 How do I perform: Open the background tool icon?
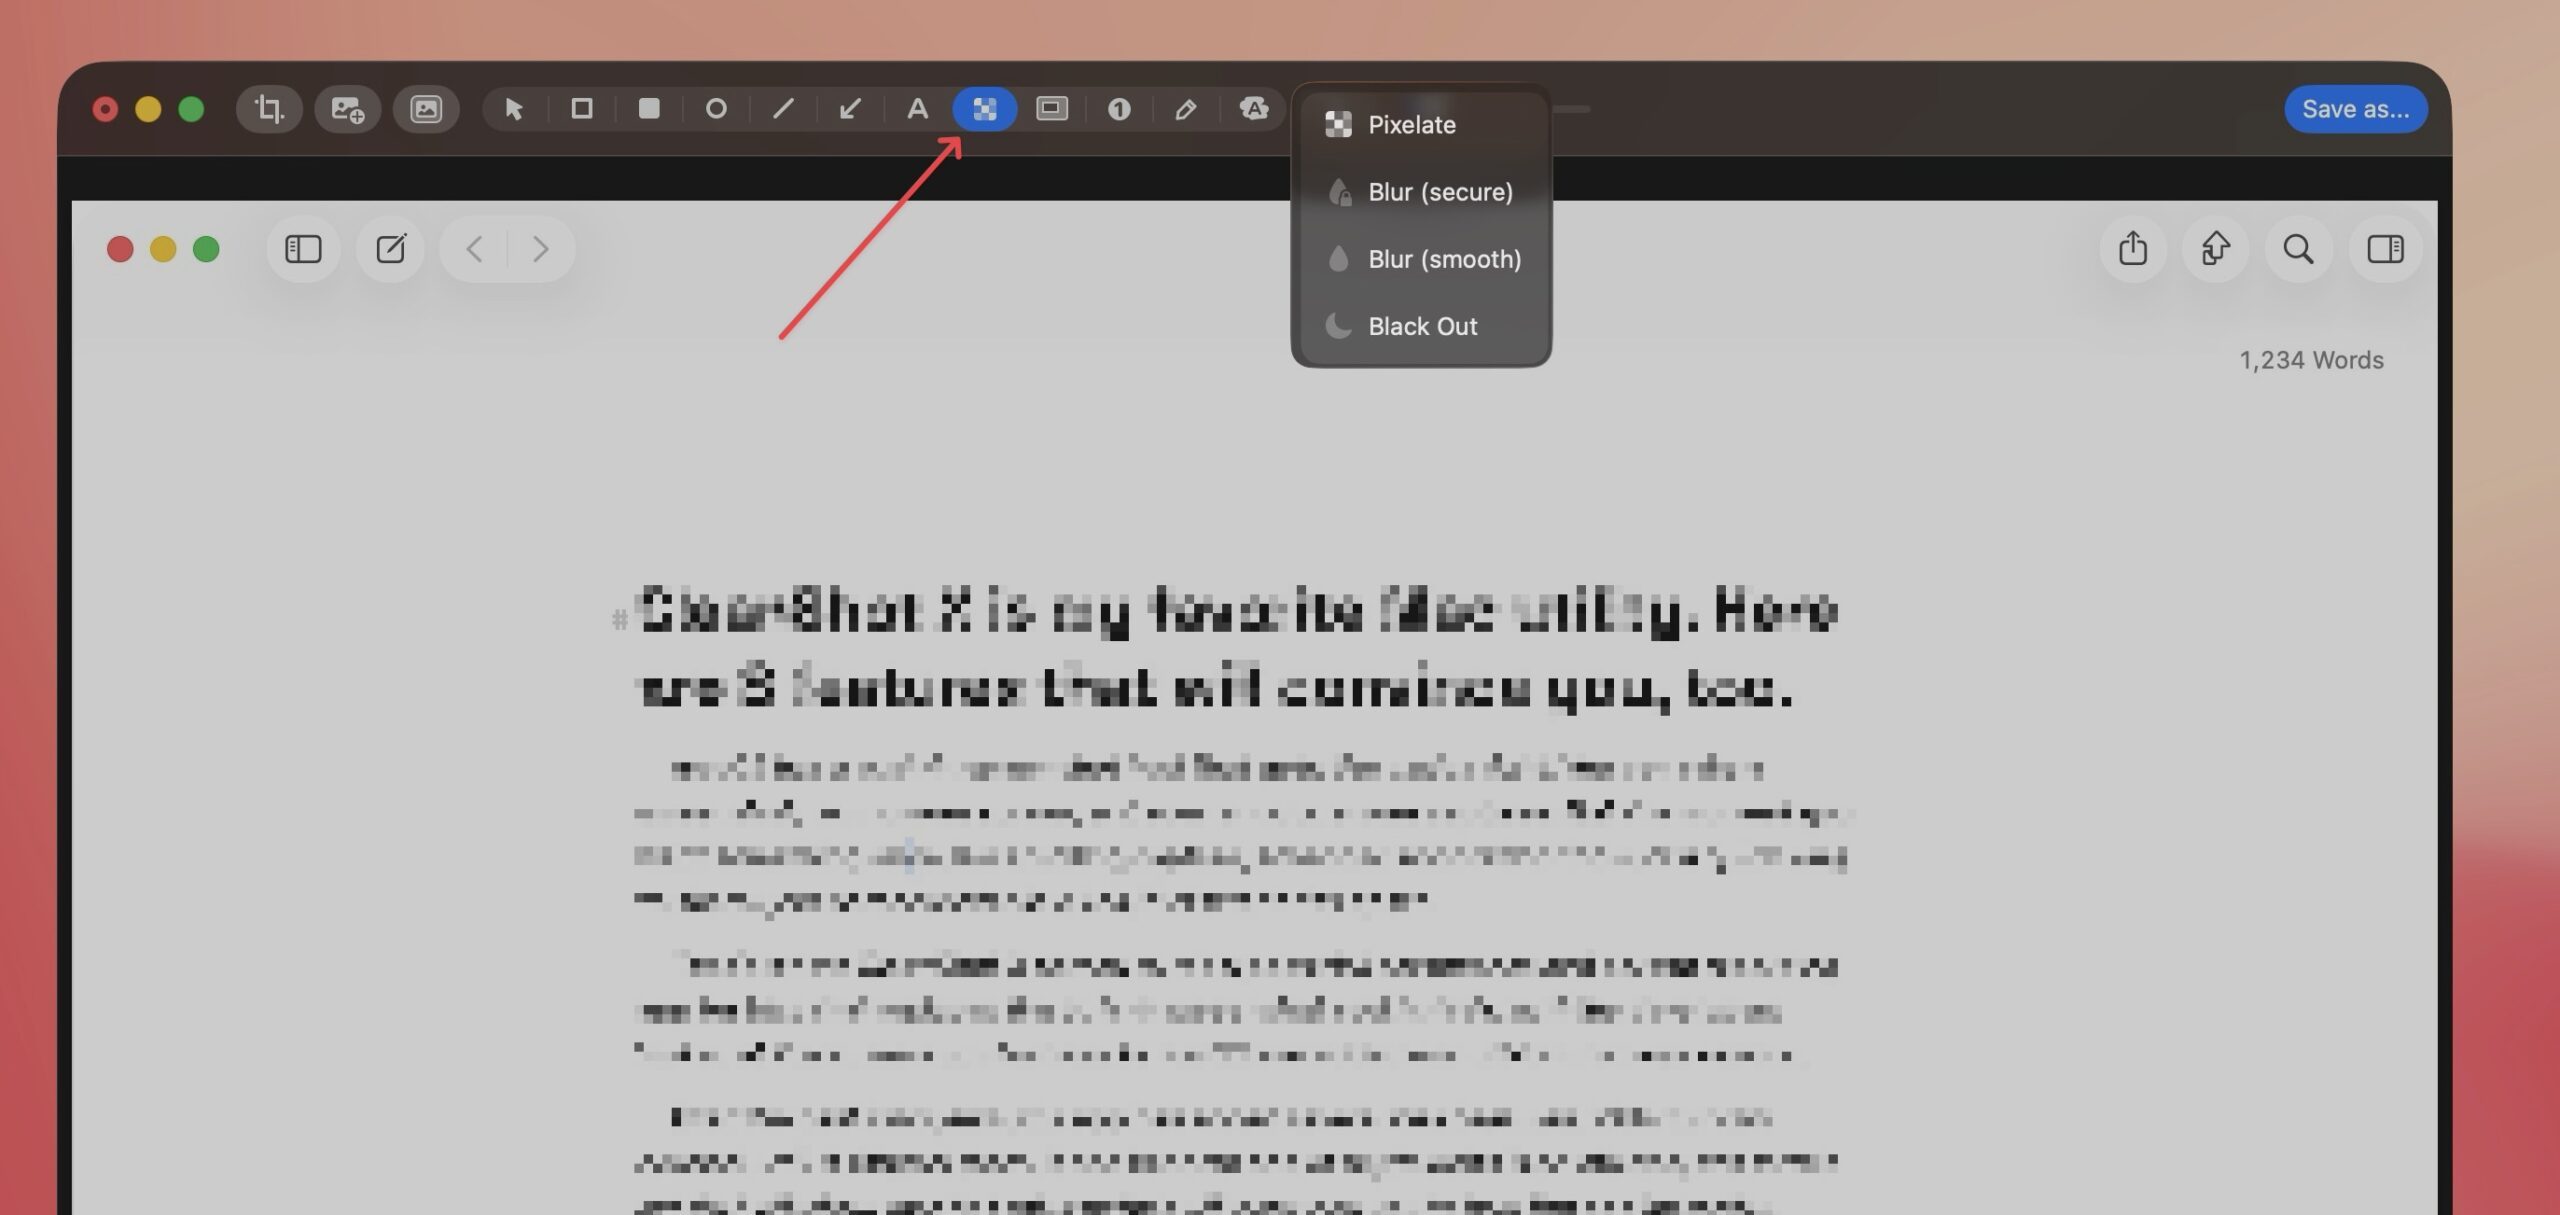pyautogui.click(x=426, y=108)
